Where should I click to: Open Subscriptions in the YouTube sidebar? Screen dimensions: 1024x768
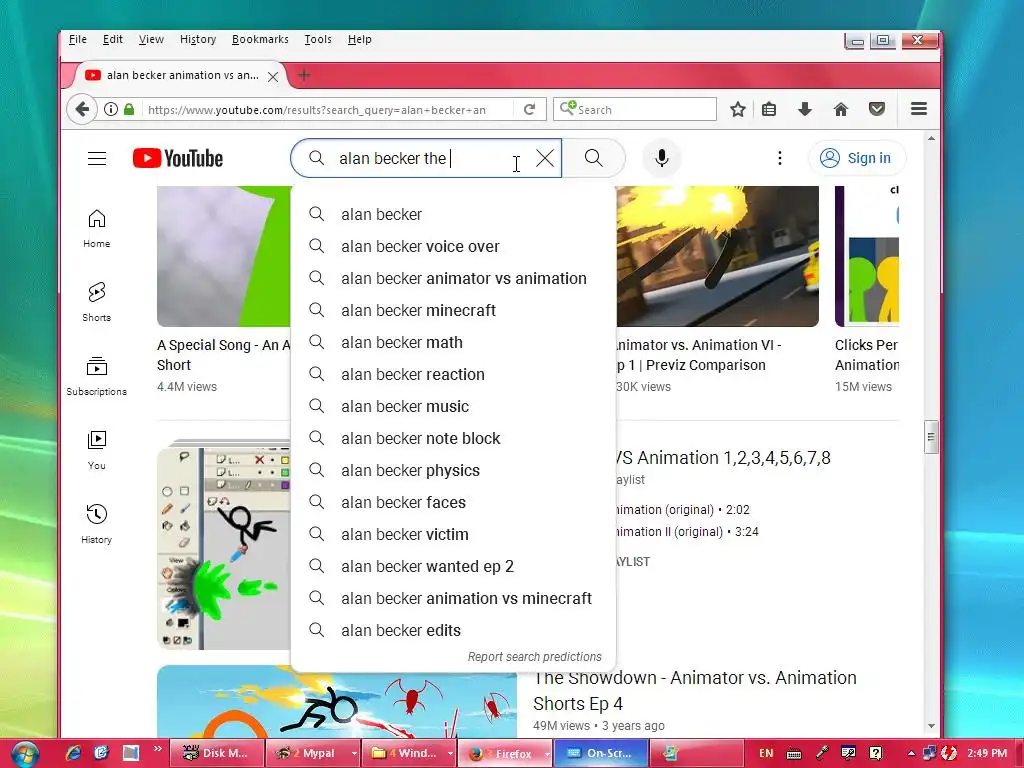[x=97, y=377]
